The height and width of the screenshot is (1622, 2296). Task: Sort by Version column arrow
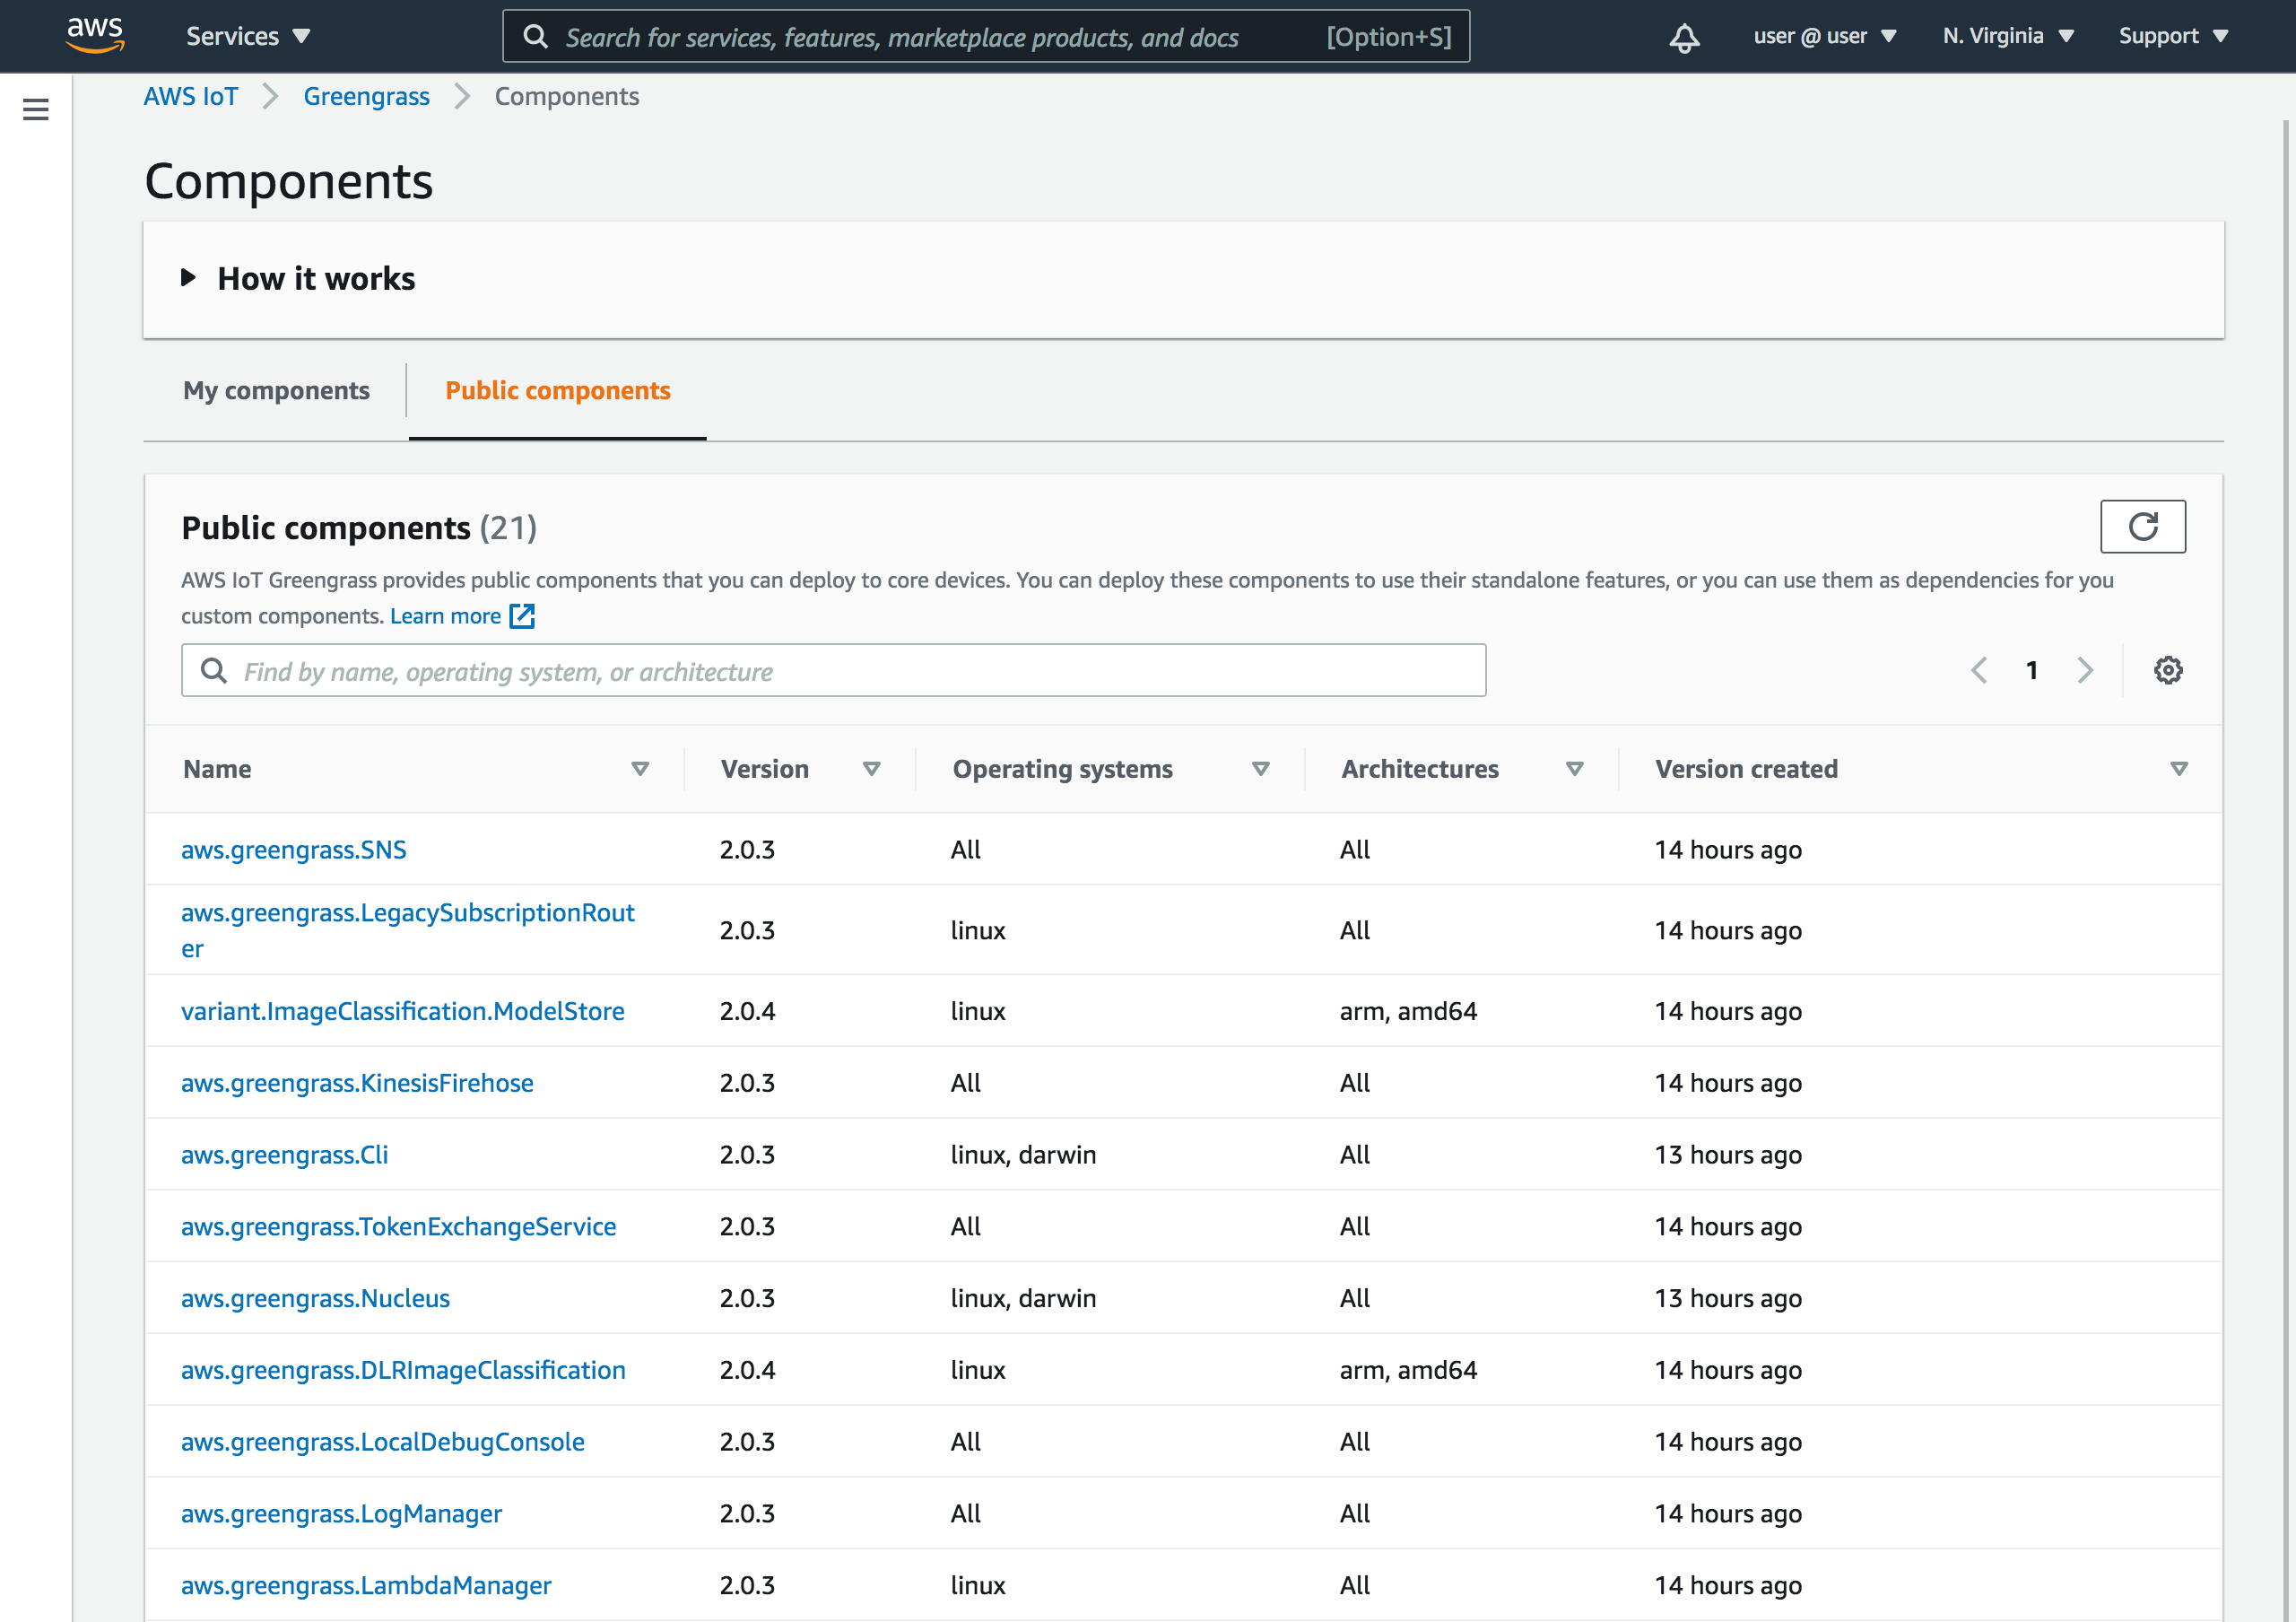871,768
